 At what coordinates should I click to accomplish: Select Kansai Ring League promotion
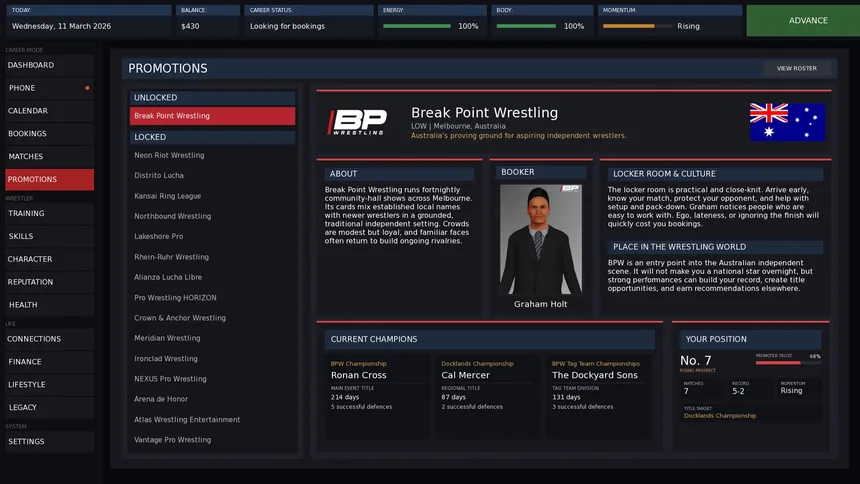coord(212,196)
